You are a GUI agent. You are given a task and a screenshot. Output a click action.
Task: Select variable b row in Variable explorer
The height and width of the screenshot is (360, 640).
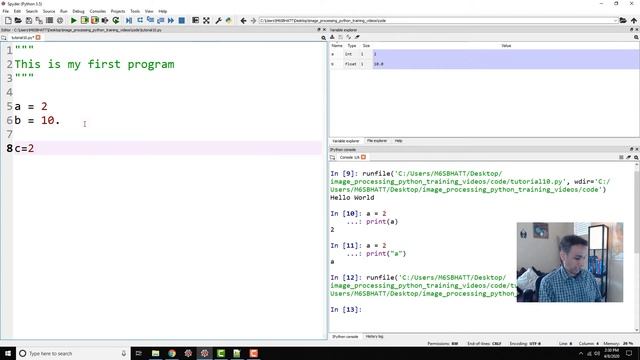[484, 64]
